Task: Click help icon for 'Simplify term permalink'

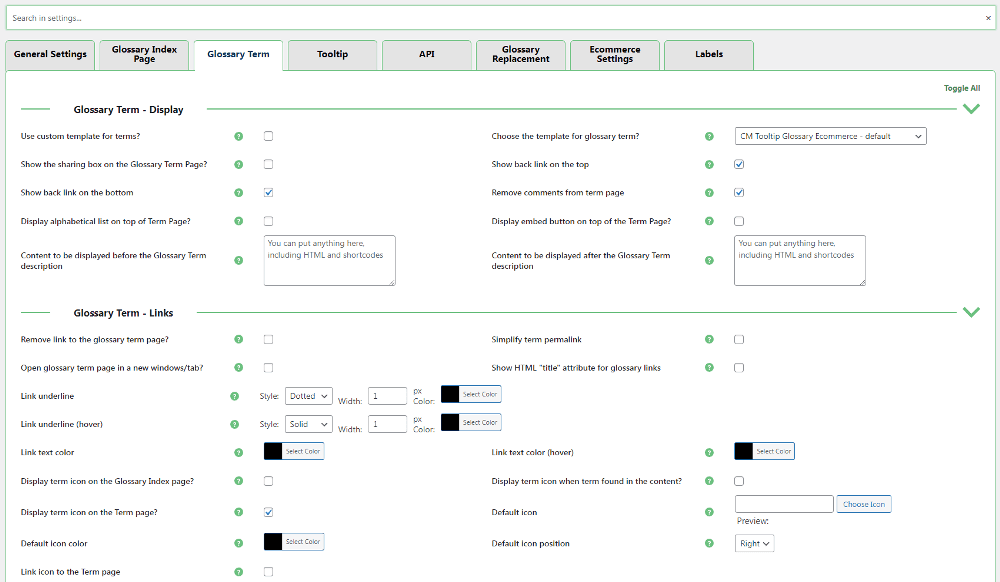Action: tap(709, 340)
